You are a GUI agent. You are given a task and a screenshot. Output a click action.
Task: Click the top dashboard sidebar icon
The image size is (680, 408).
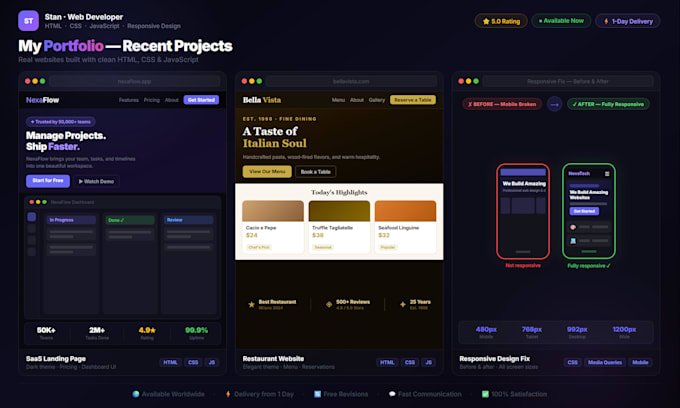click(x=32, y=217)
